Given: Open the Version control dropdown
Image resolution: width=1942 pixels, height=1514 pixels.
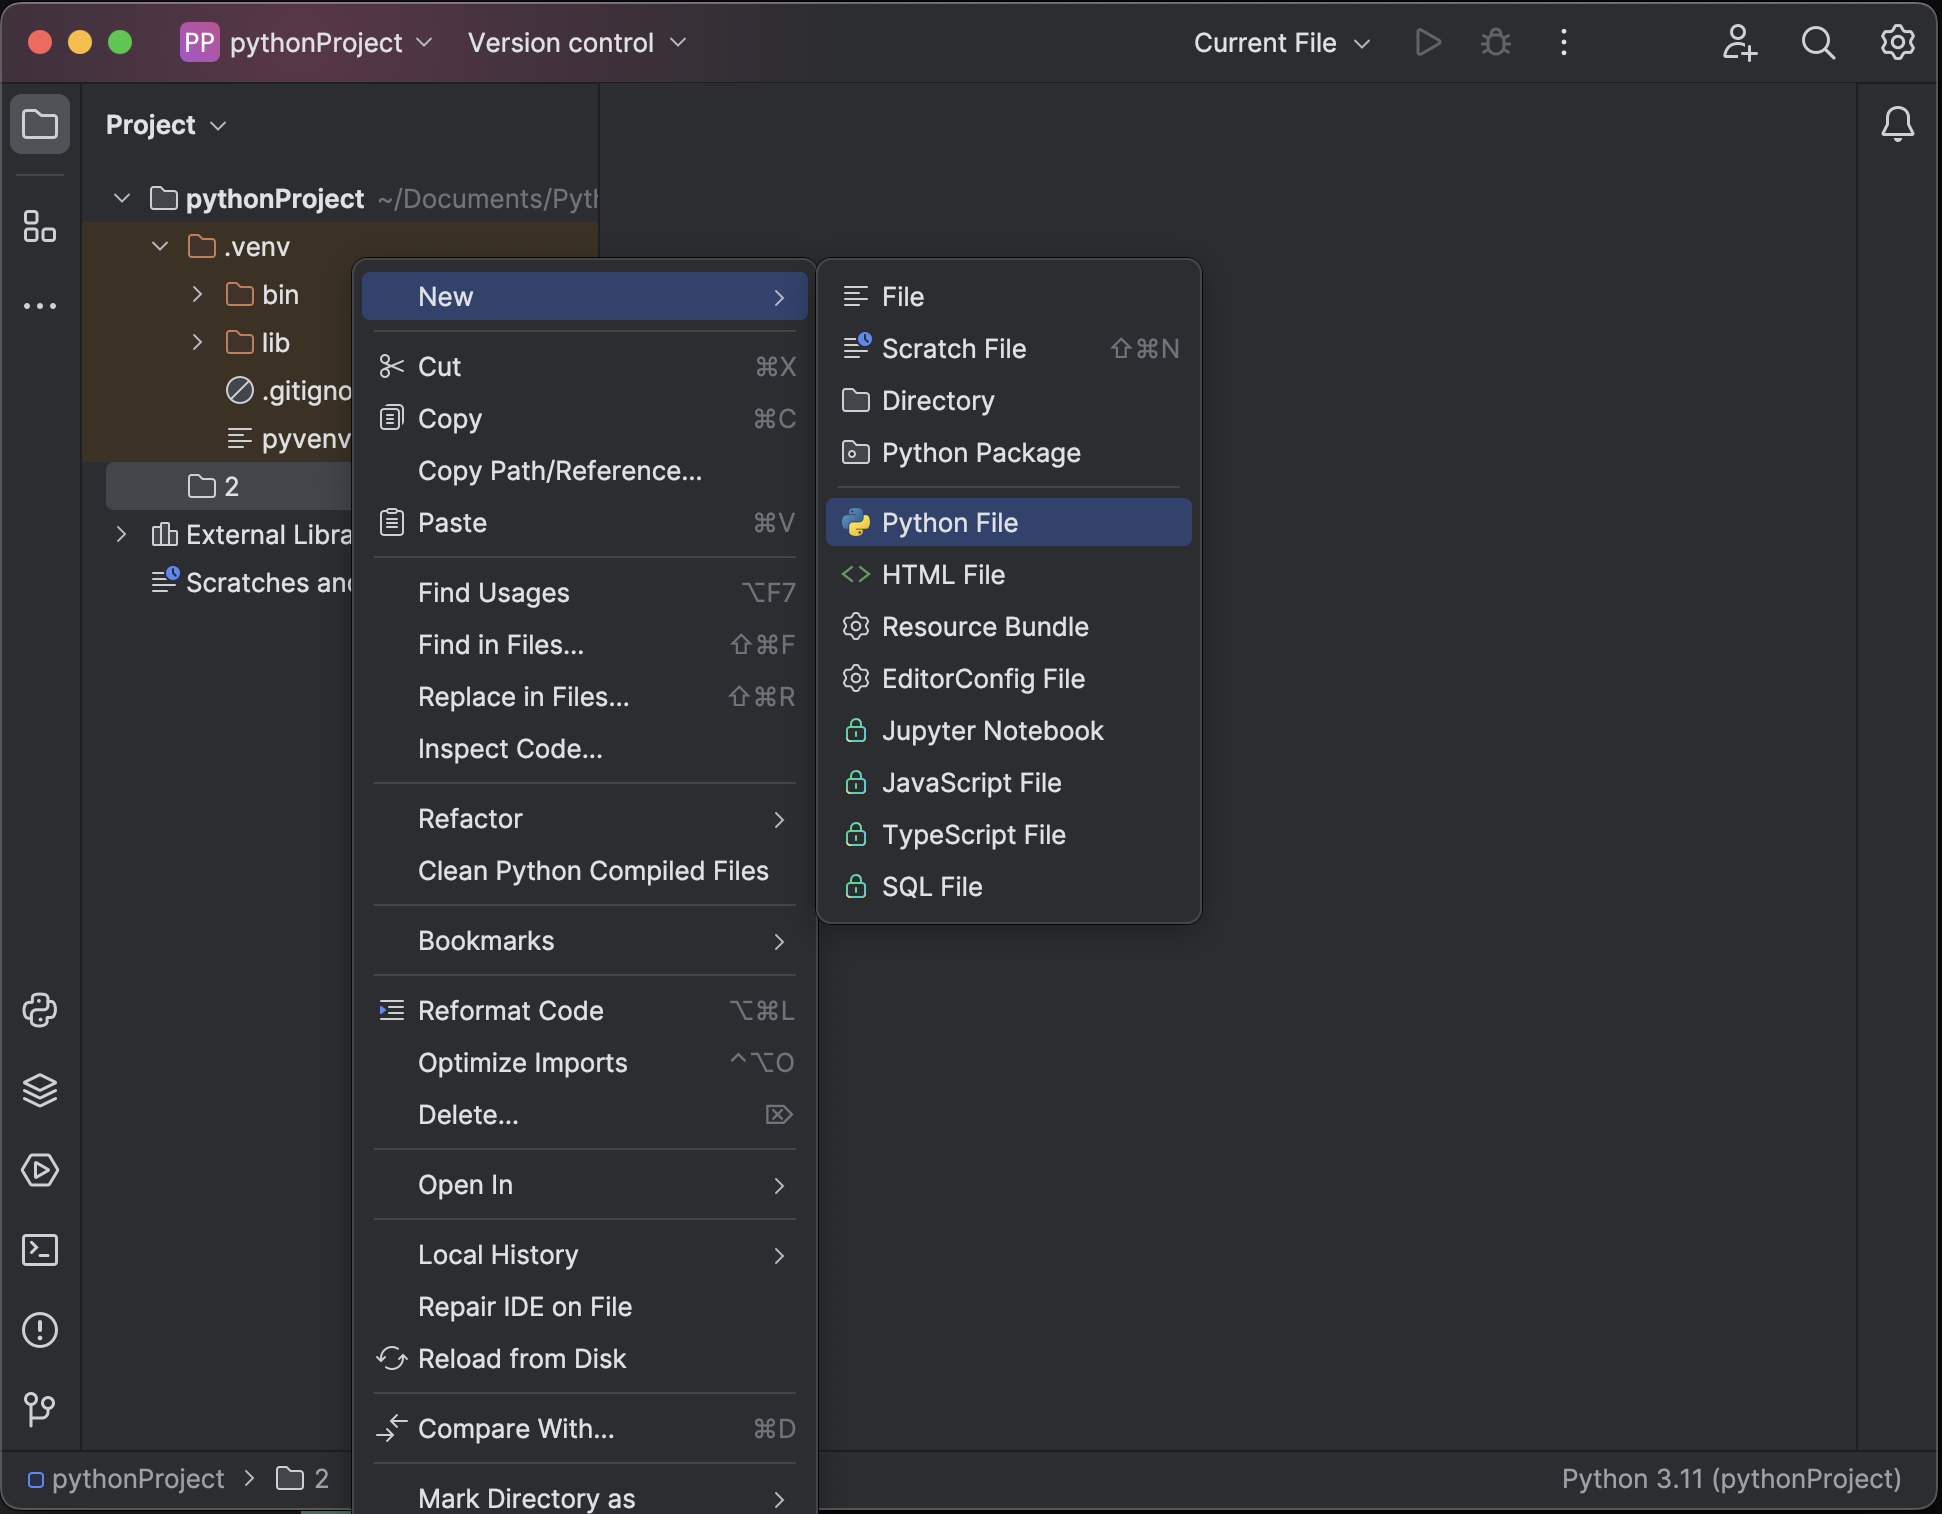Looking at the screenshot, I should [x=577, y=43].
